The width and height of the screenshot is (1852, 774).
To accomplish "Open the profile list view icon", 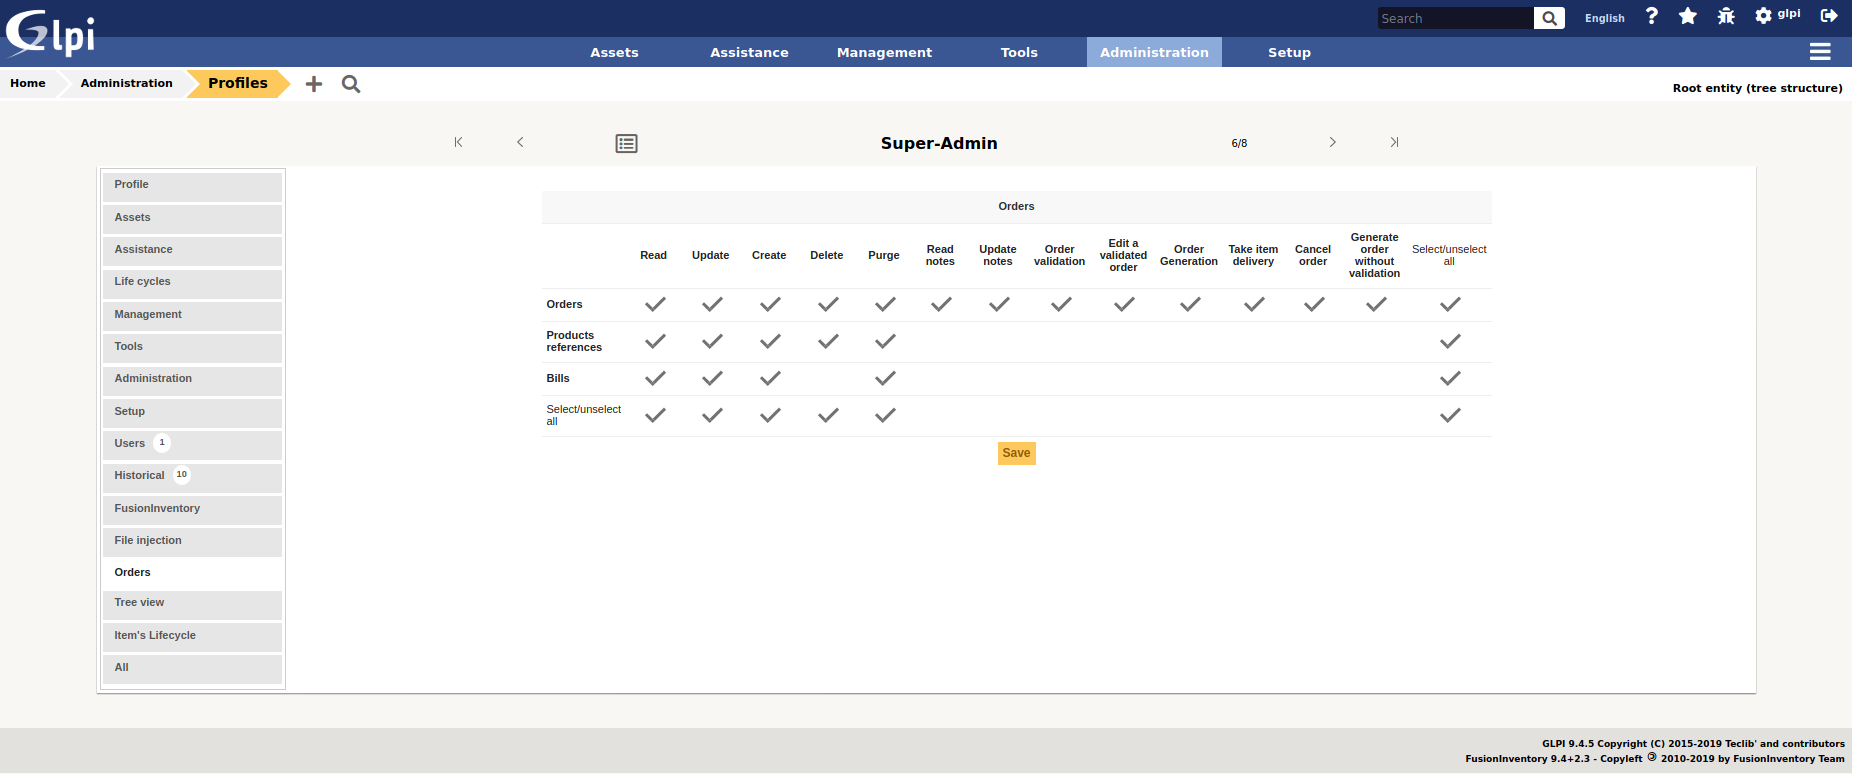I will tap(626, 144).
